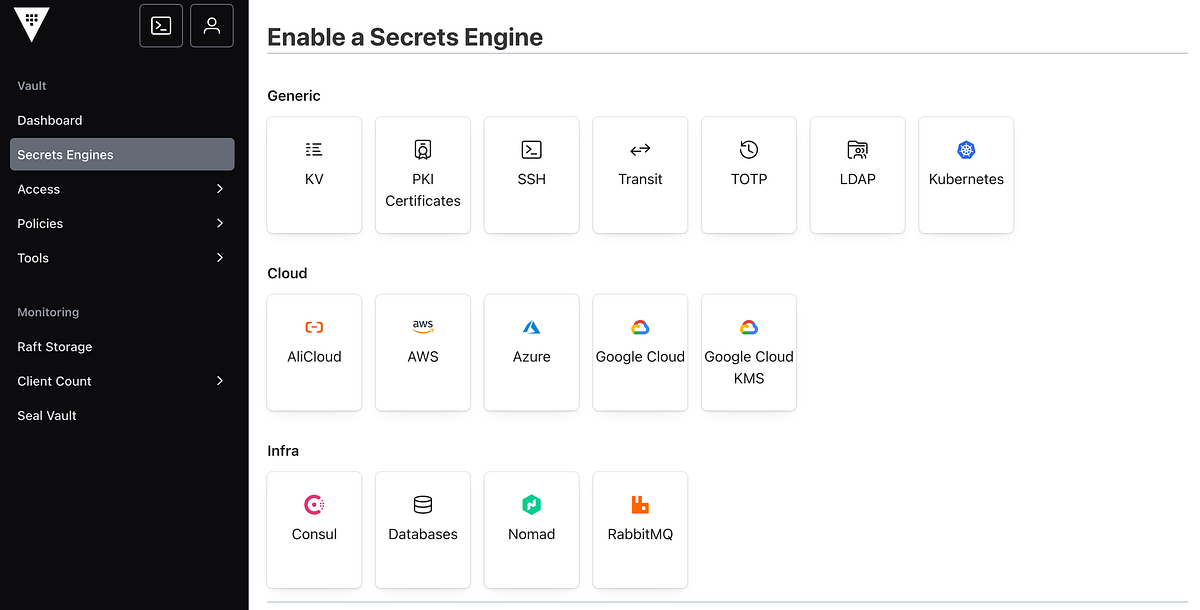Click Seal Vault in sidebar
The width and height of the screenshot is (1200, 610).
tap(122, 415)
